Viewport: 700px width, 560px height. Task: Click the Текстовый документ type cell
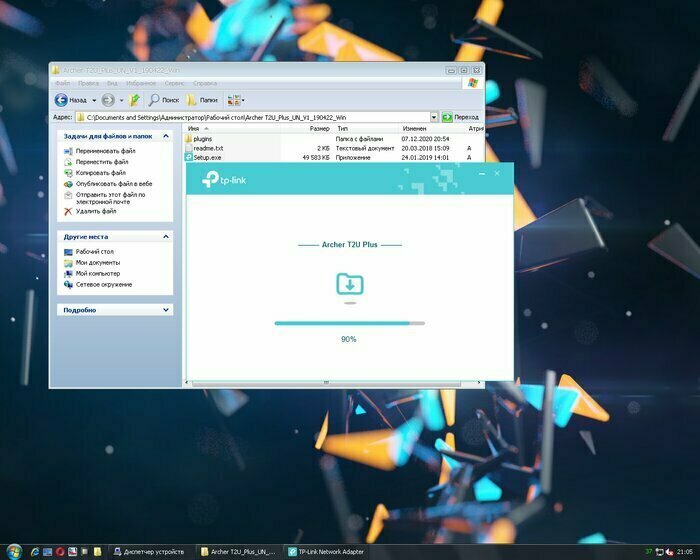pos(365,148)
